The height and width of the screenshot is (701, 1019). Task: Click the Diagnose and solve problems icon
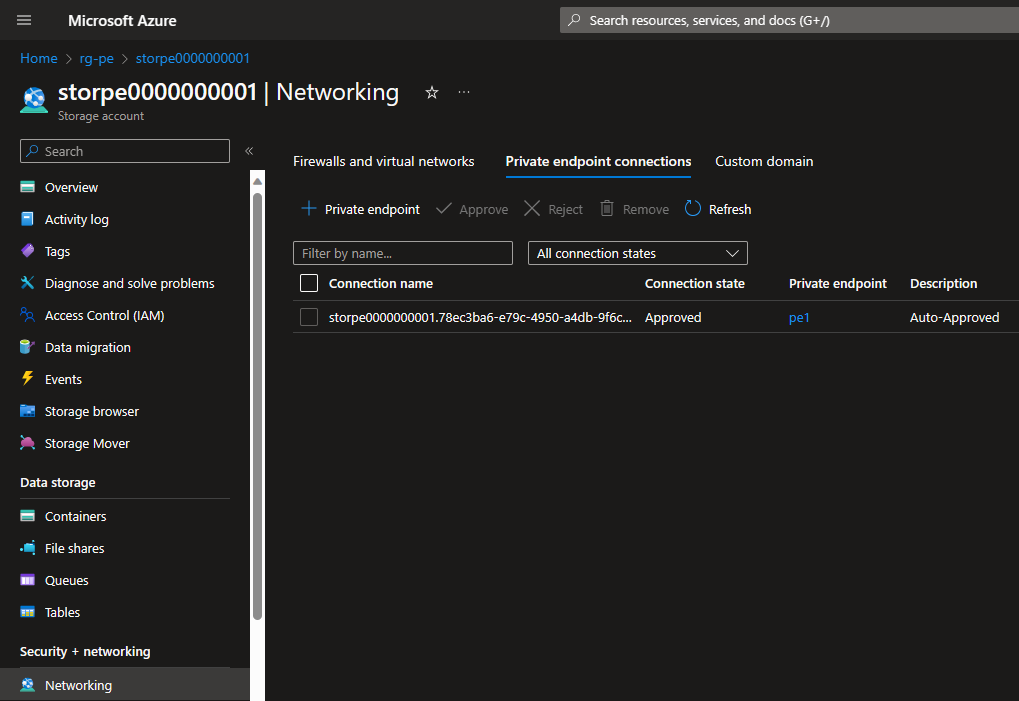tap(27, 283)
